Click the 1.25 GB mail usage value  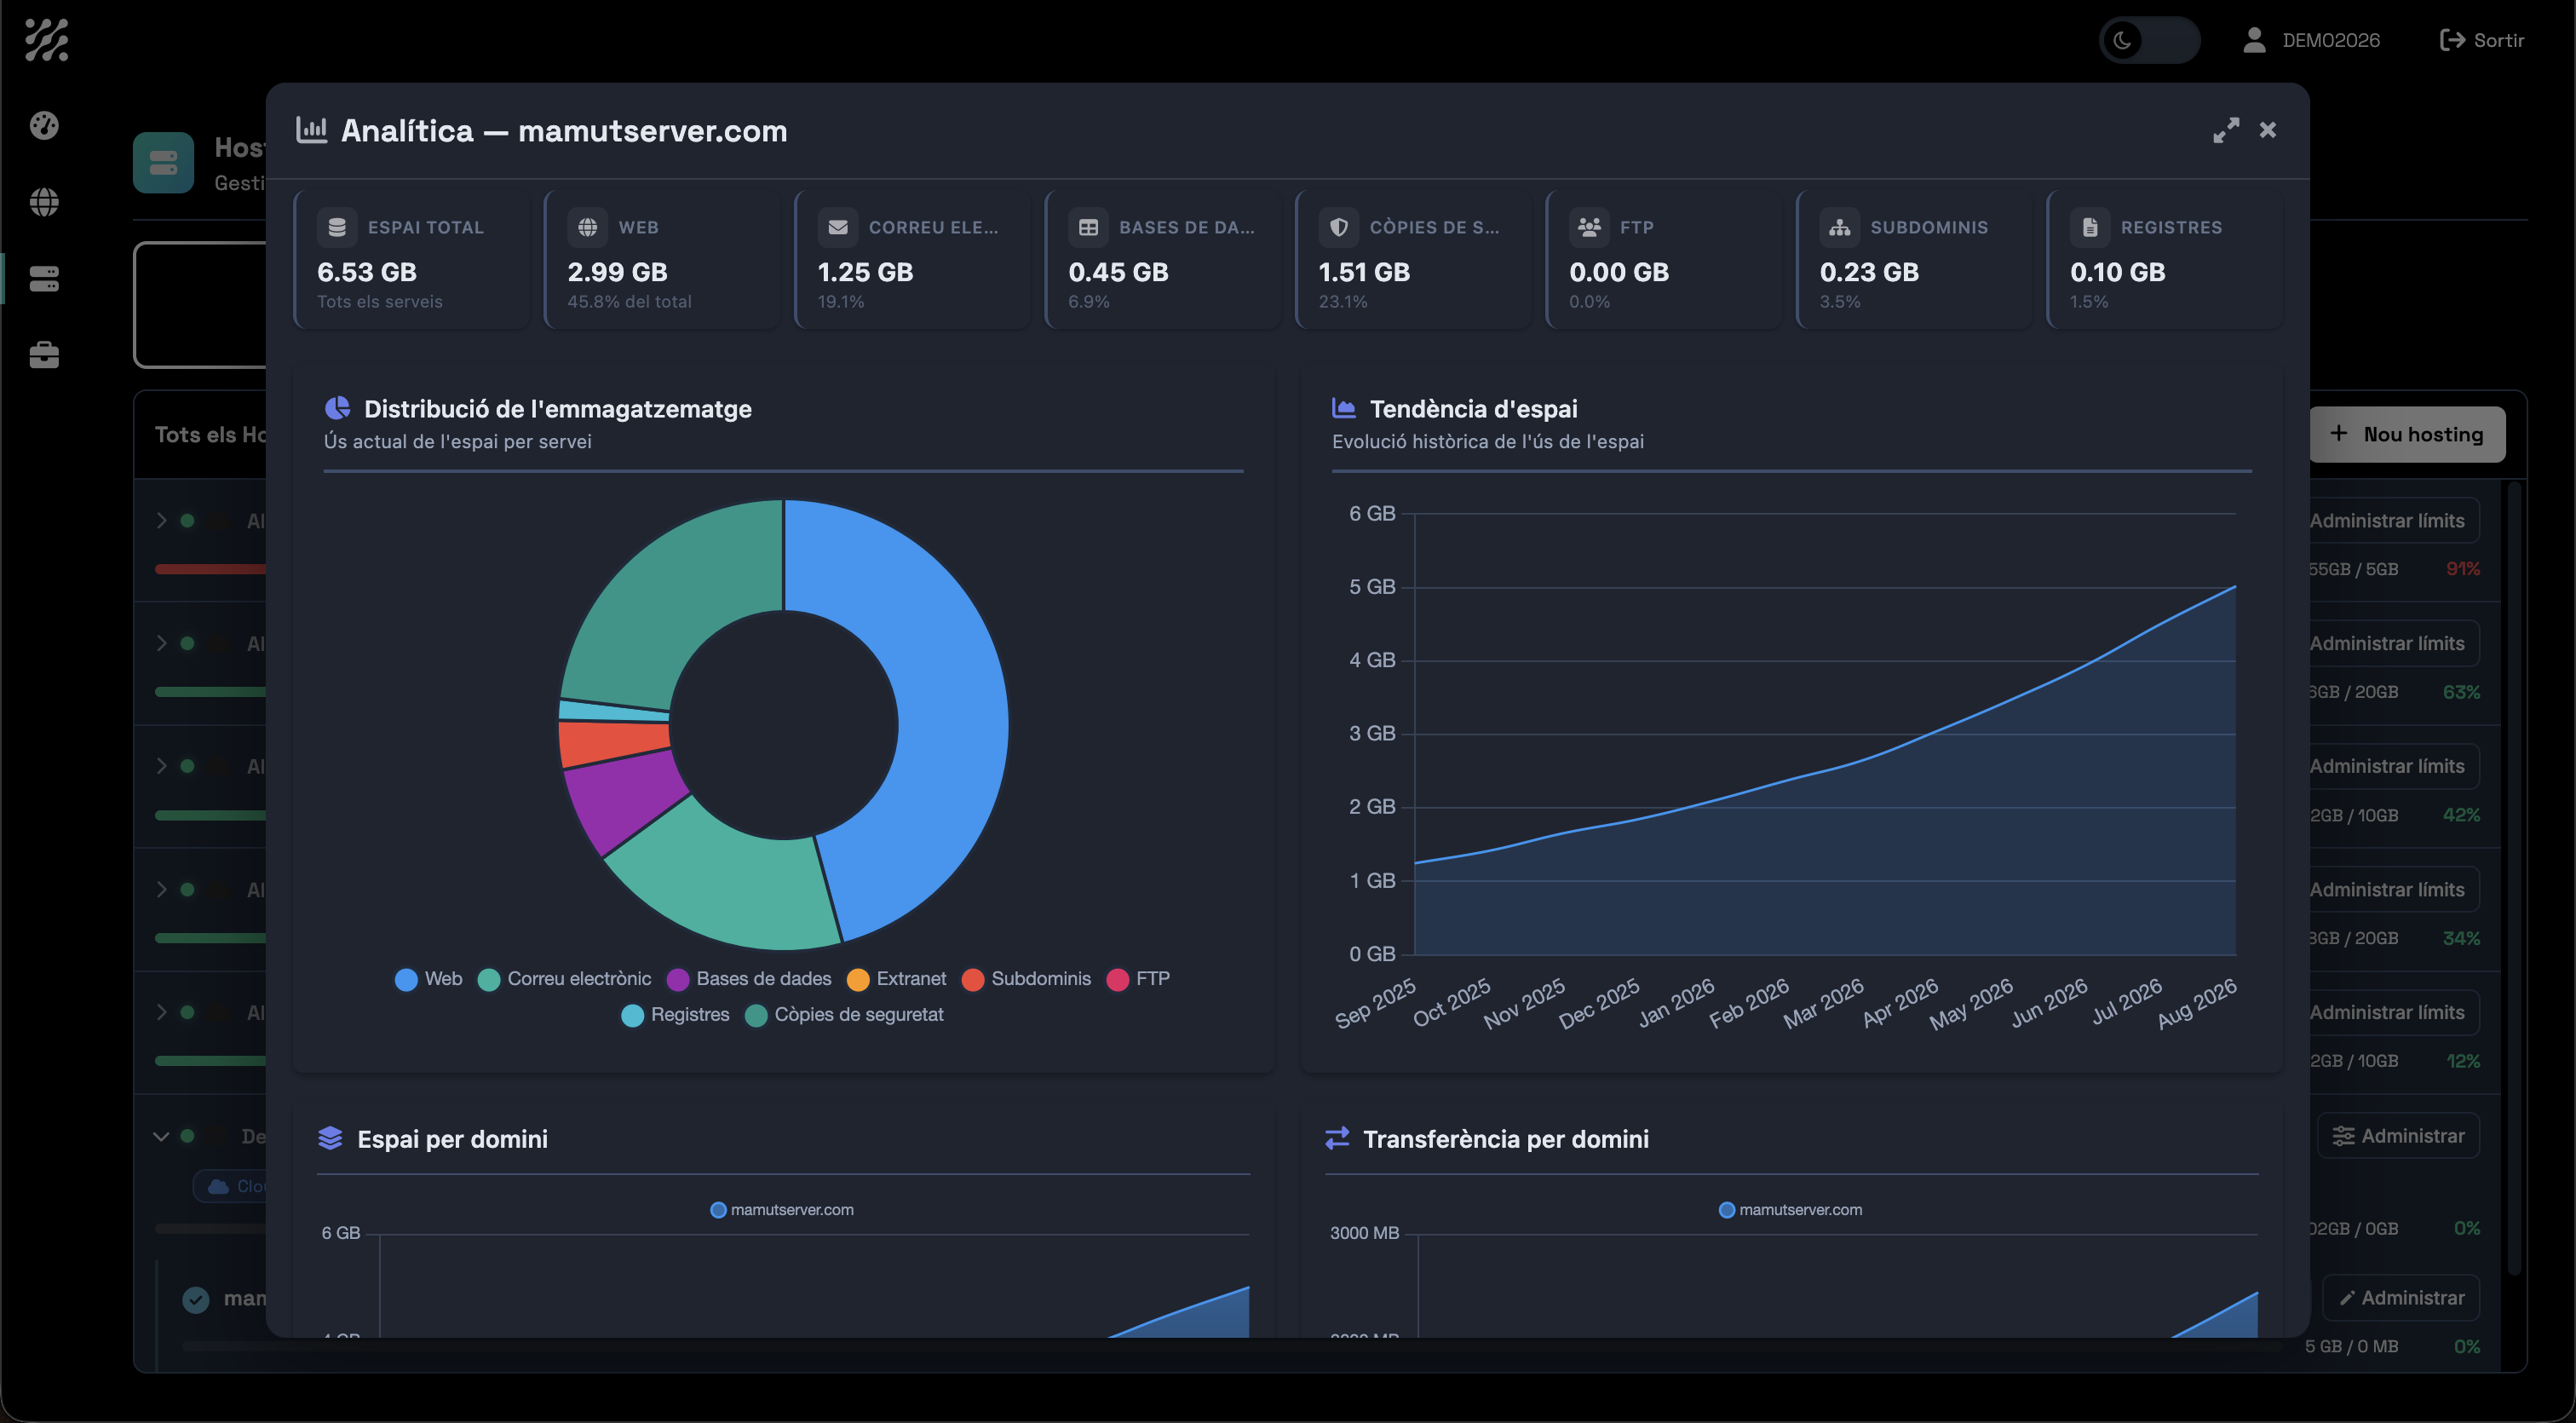(865, 272)
